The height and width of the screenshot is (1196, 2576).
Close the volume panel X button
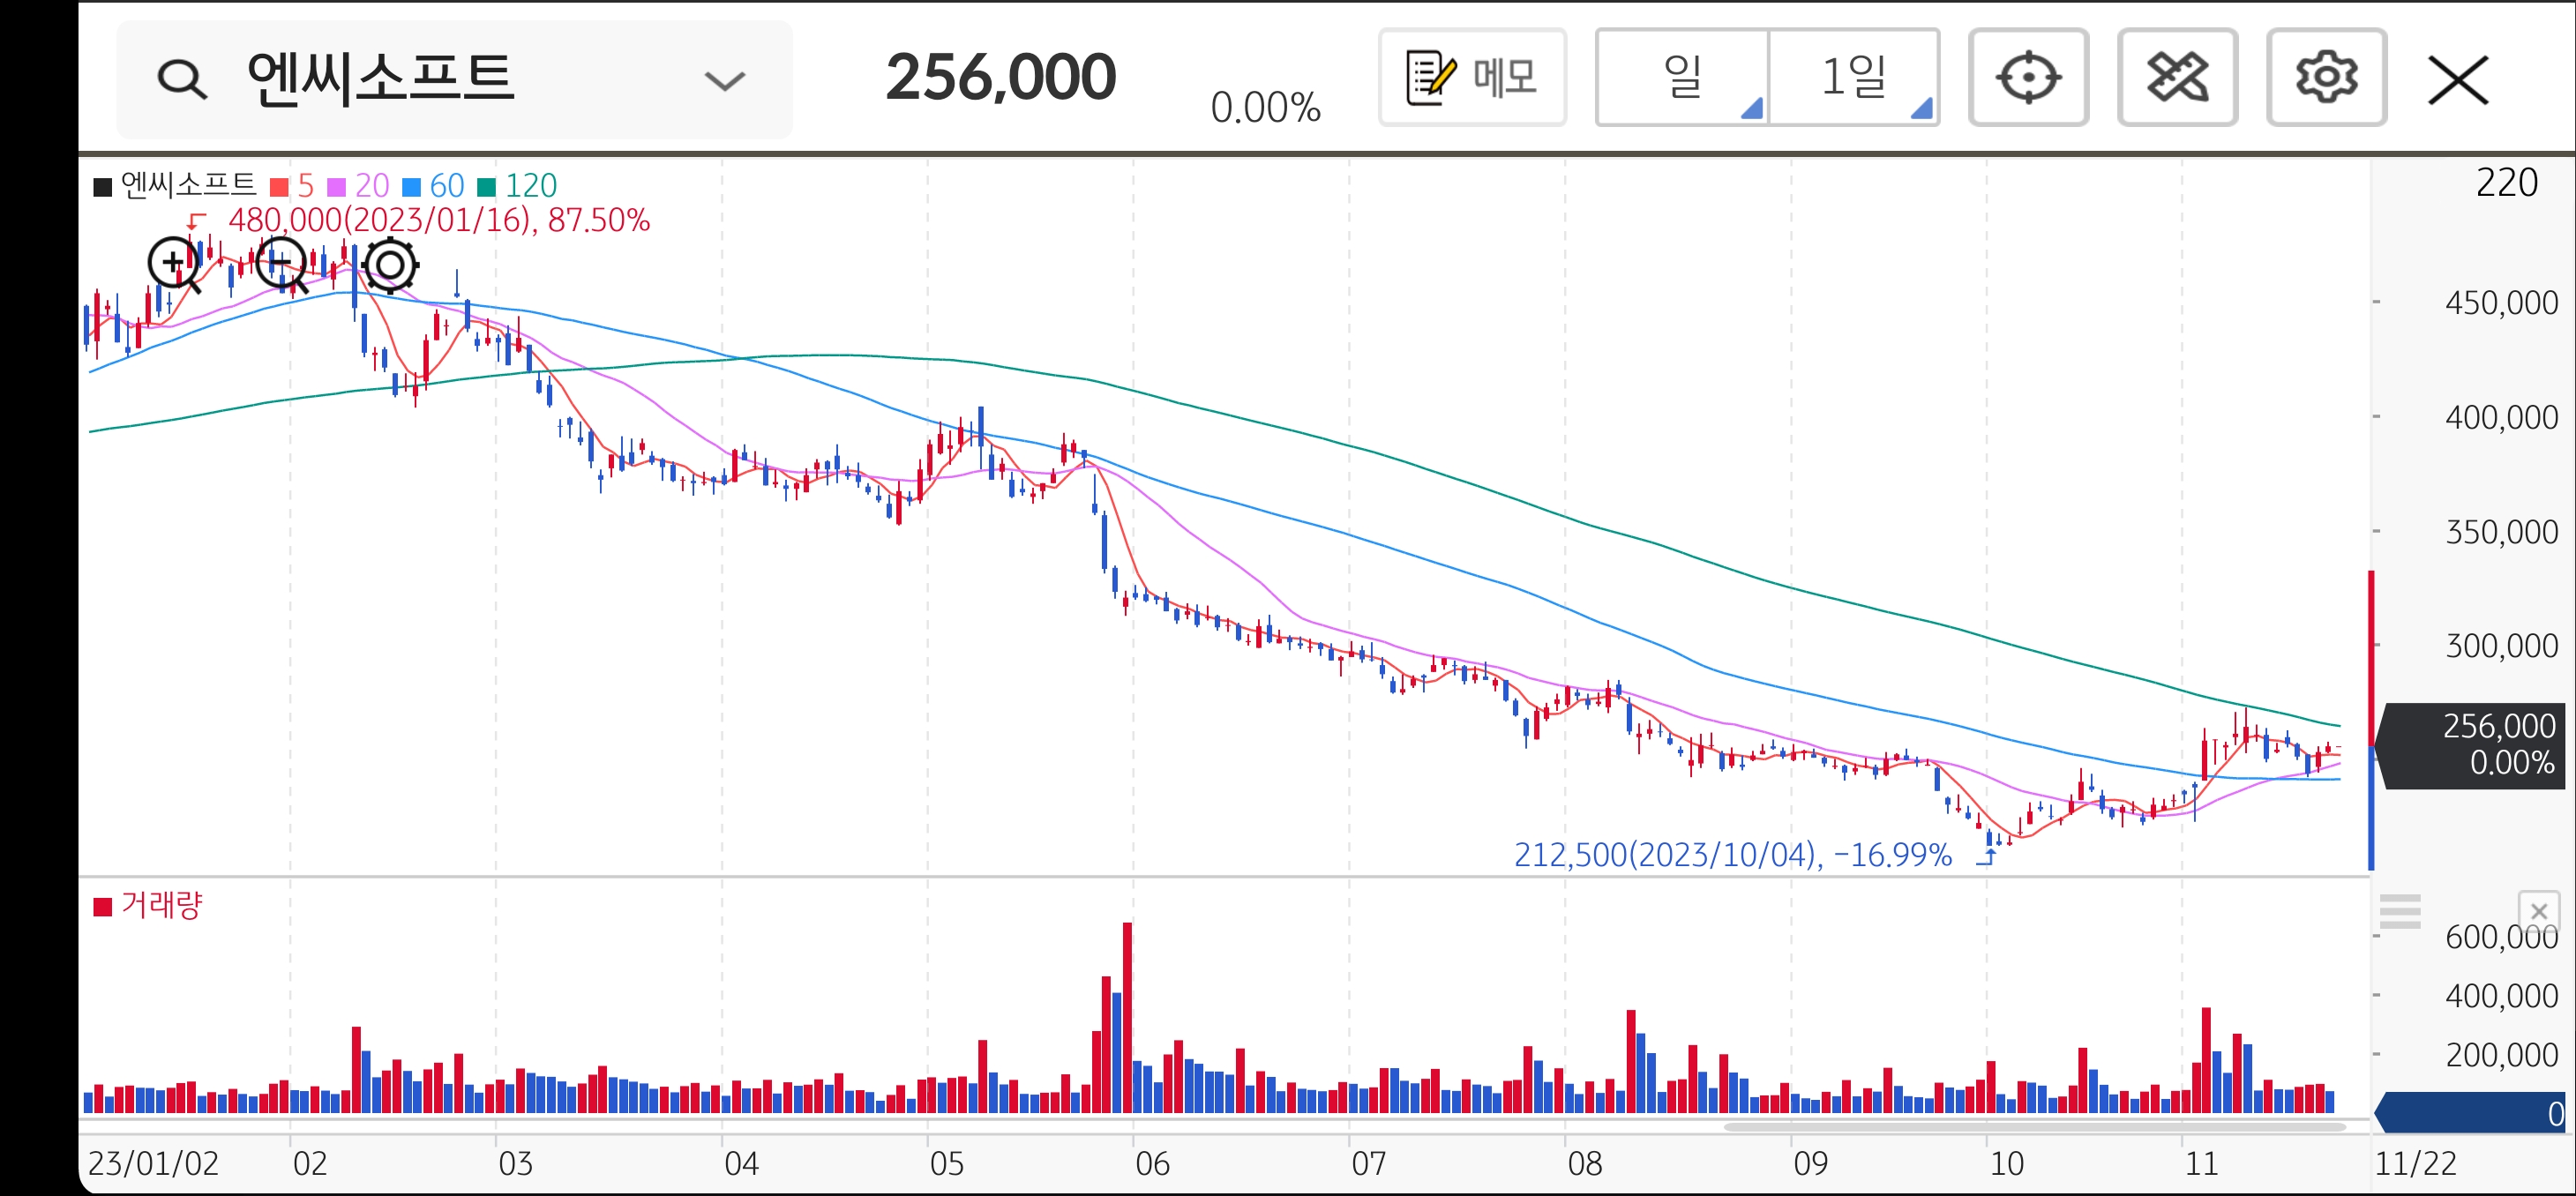tap(2537, 911)
